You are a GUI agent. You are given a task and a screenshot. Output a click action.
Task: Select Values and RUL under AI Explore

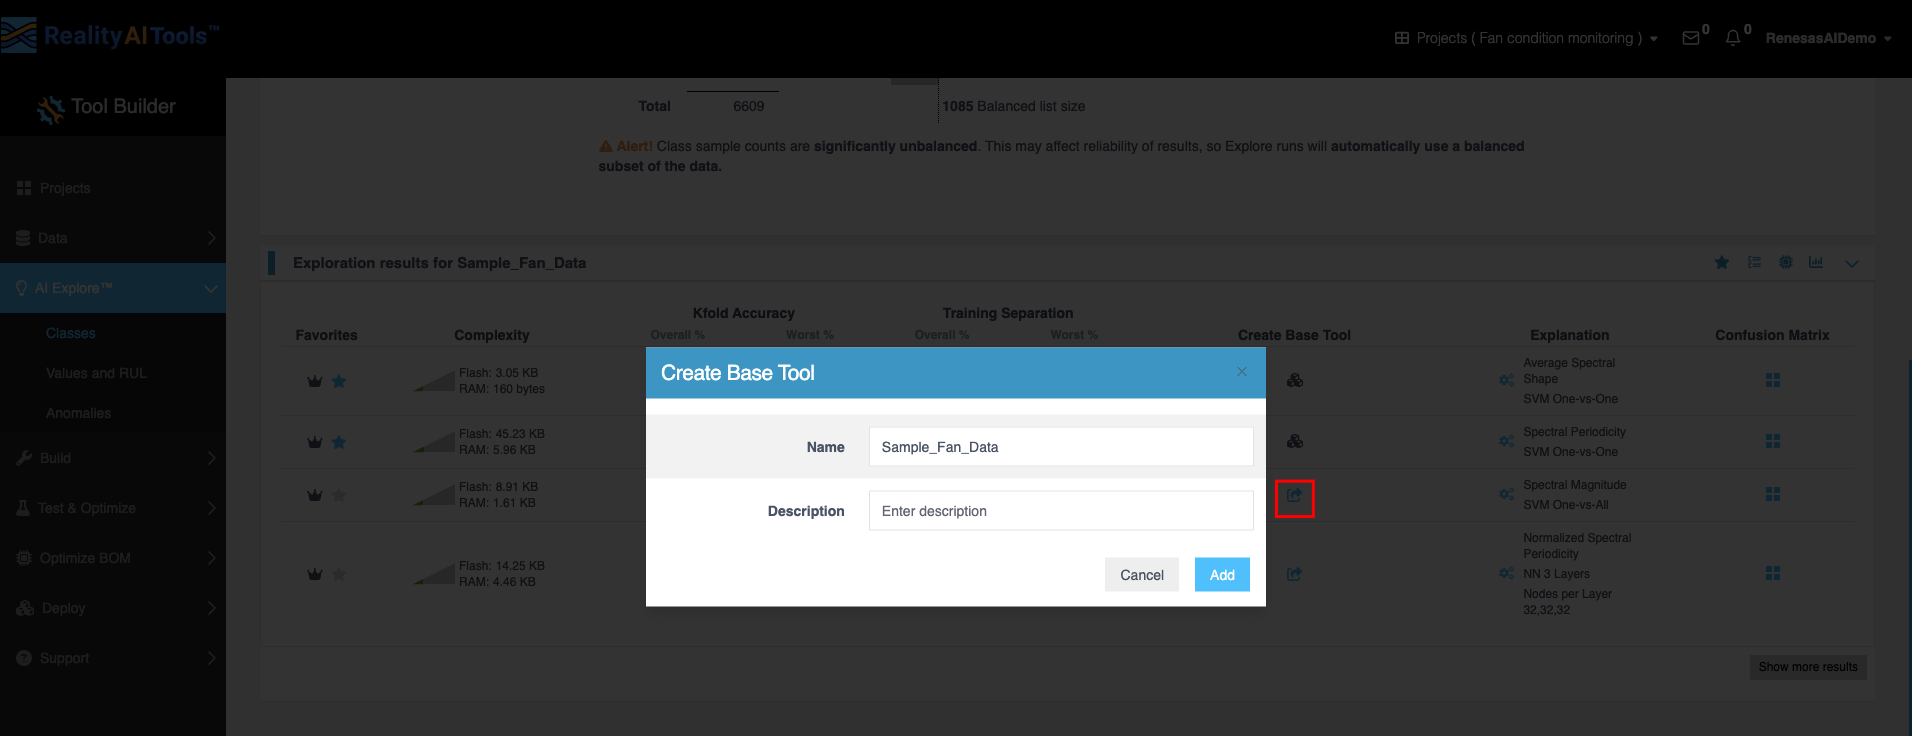click(96, 373)
